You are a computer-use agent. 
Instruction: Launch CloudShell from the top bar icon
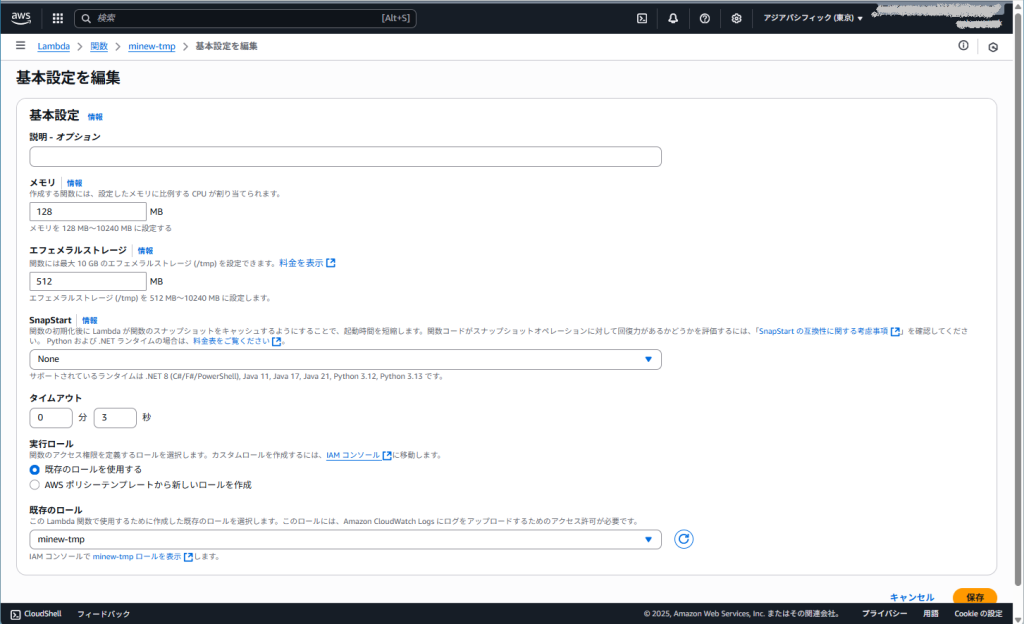[642, 18]
